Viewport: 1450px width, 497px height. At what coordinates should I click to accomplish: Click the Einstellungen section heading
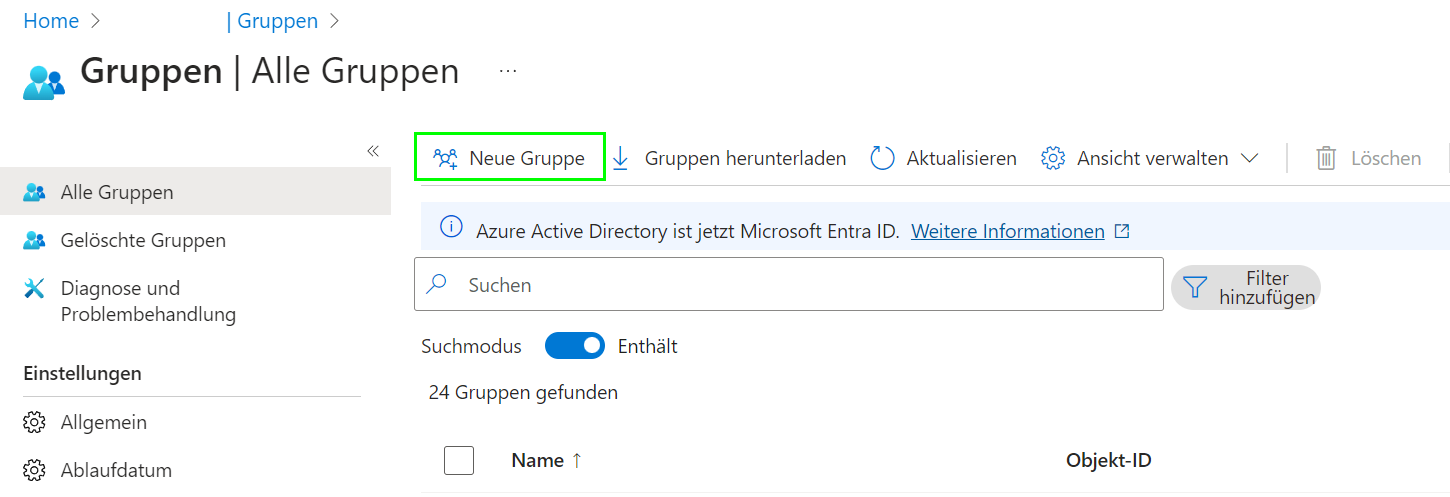[82, 373]
